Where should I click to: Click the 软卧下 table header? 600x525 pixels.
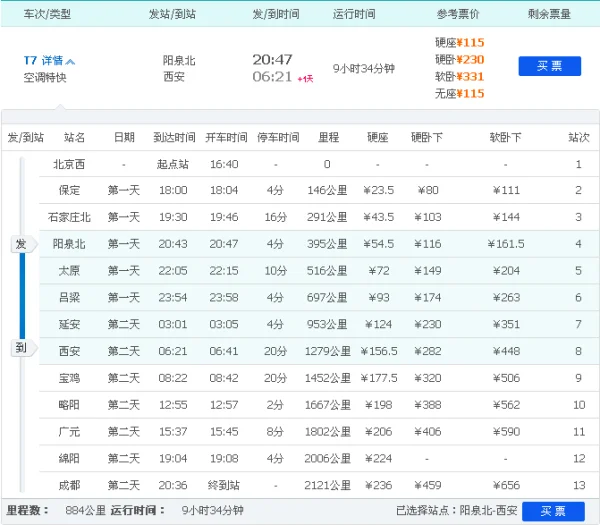(505, 137)
